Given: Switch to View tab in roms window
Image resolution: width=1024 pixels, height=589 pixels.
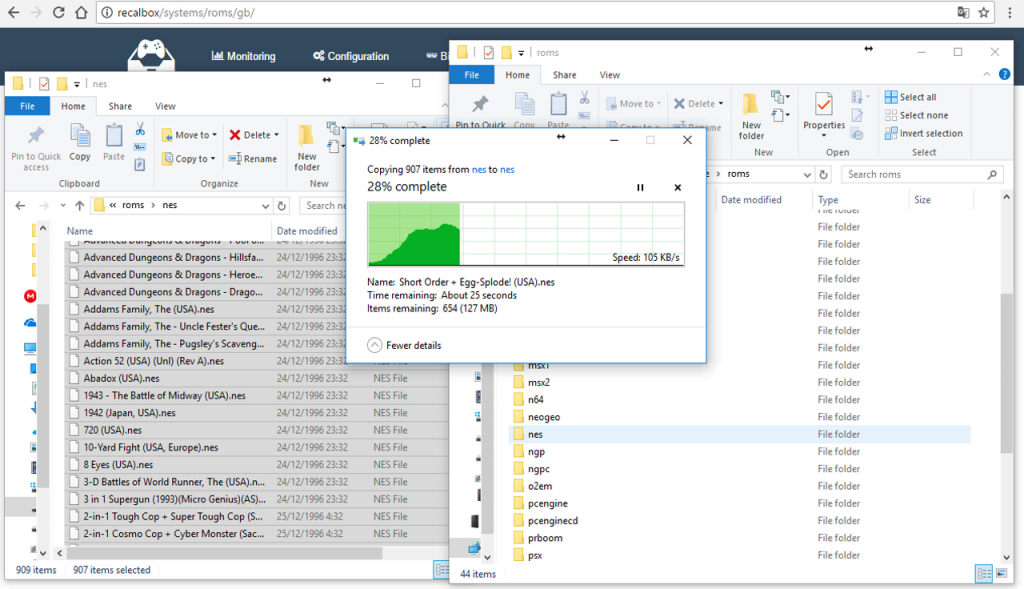Looking at the screenshot, I should coord(609,75).
